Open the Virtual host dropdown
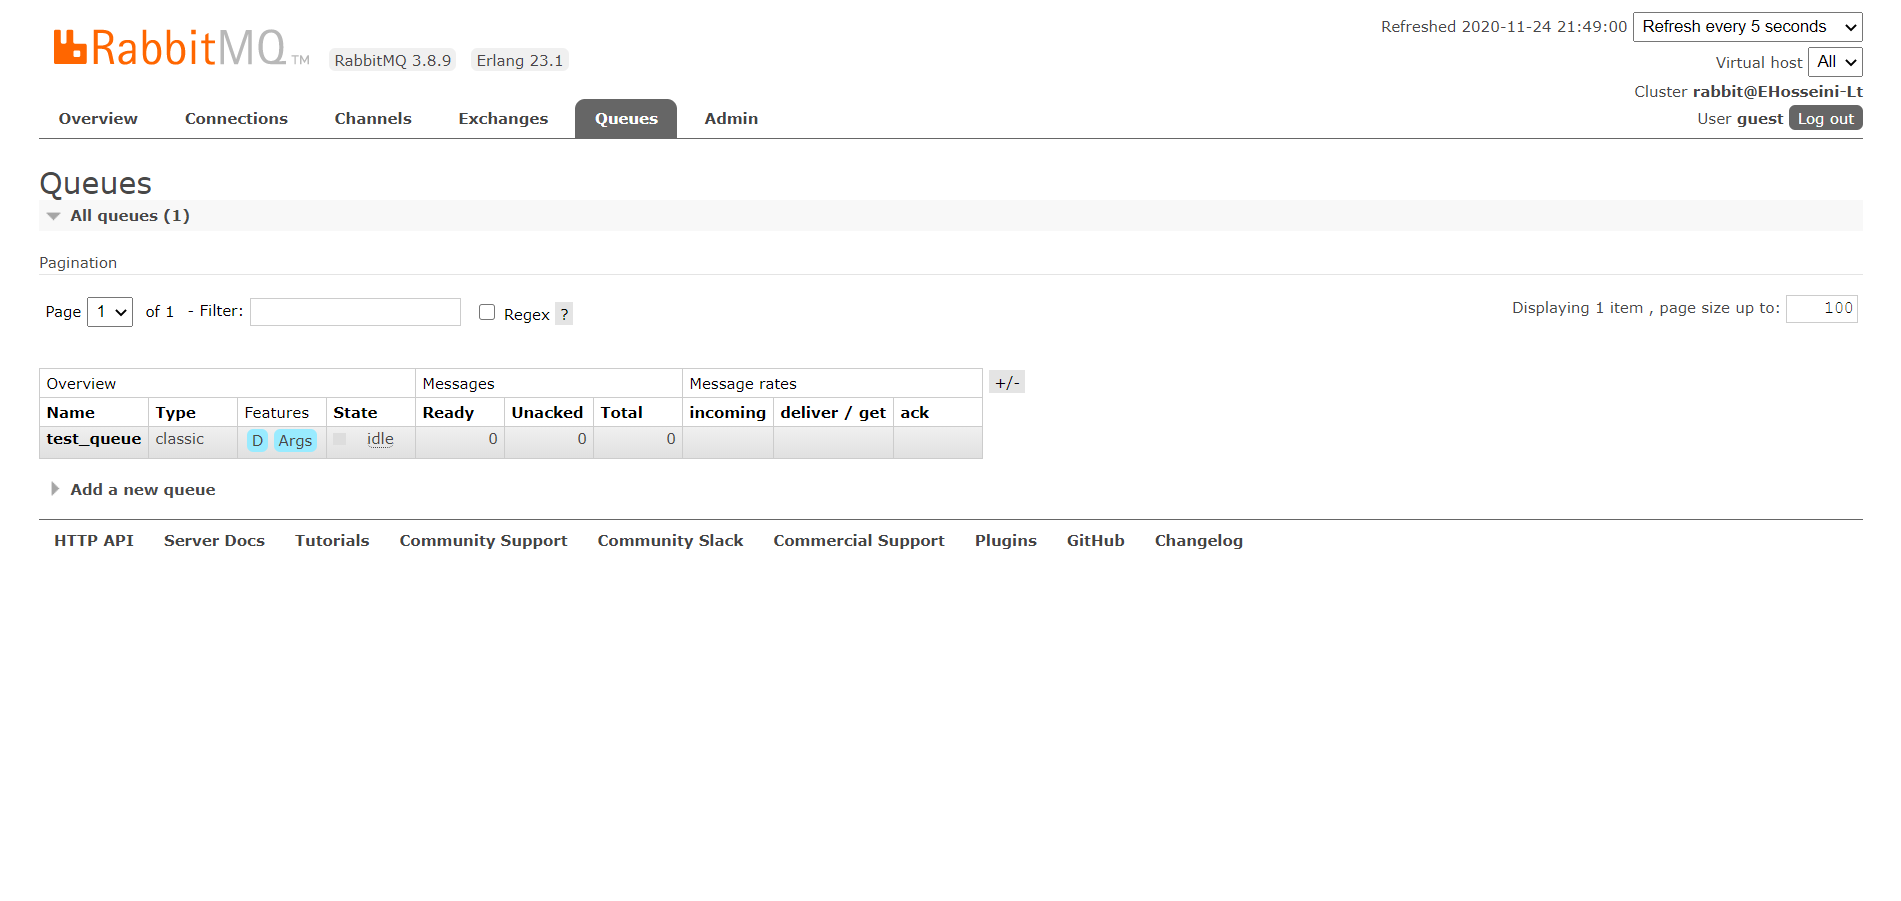The image size is (1901, 901). click(1835, 62)
